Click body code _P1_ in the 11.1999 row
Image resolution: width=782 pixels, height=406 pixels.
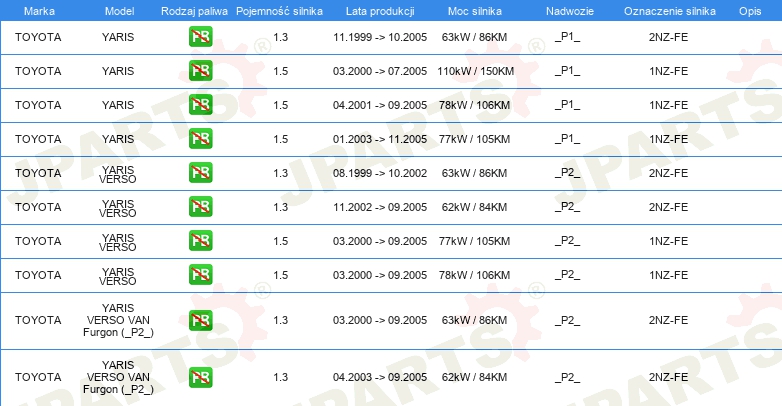(x=568, y=37)
